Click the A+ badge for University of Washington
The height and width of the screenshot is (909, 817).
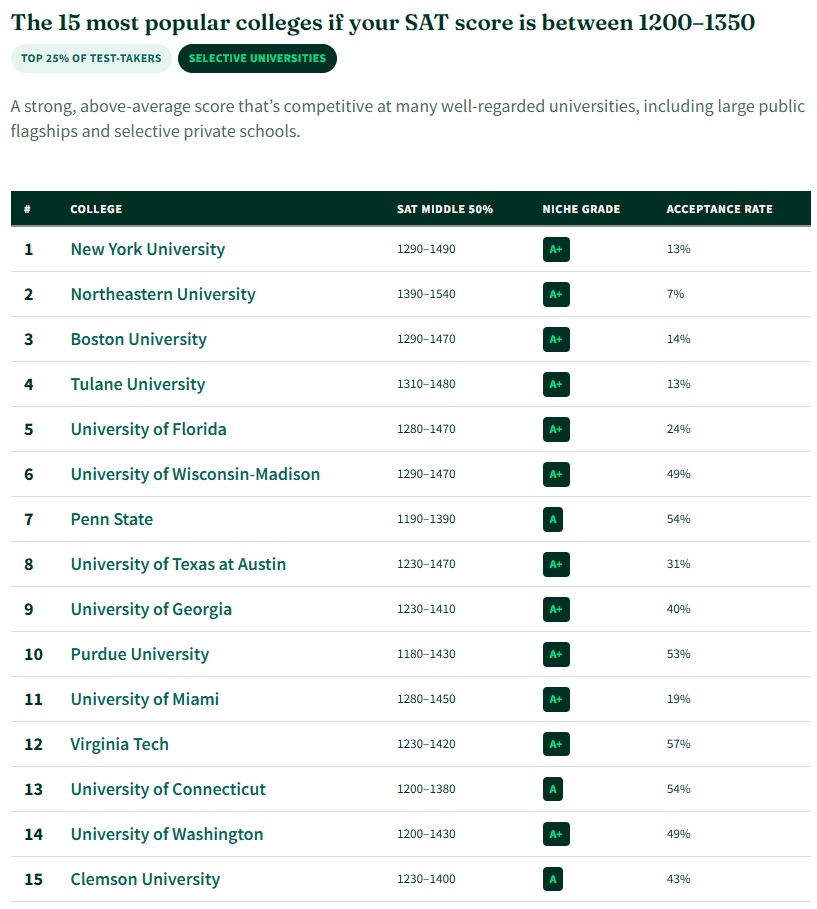[x=556, y=835]
